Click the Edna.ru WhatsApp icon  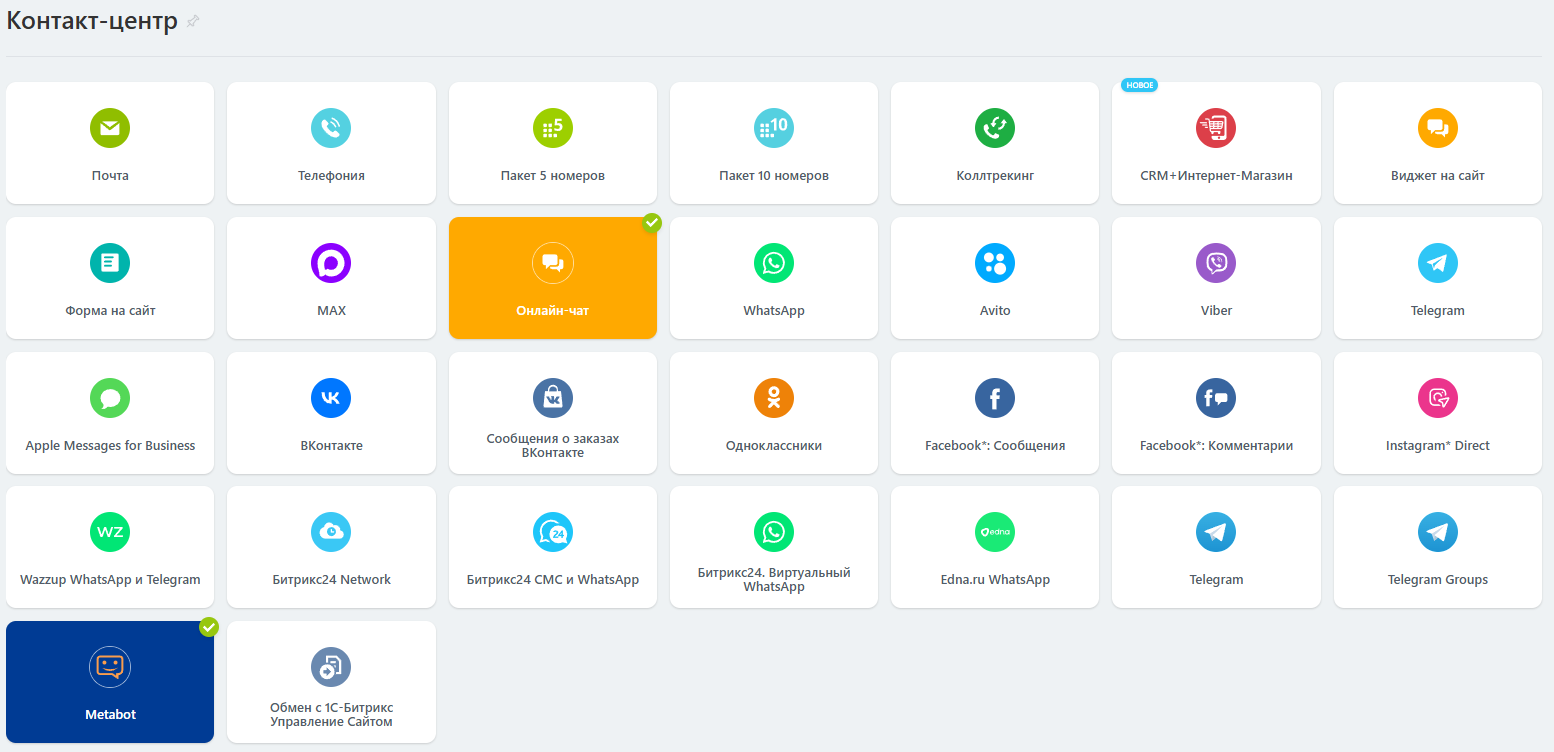[995, 532]
